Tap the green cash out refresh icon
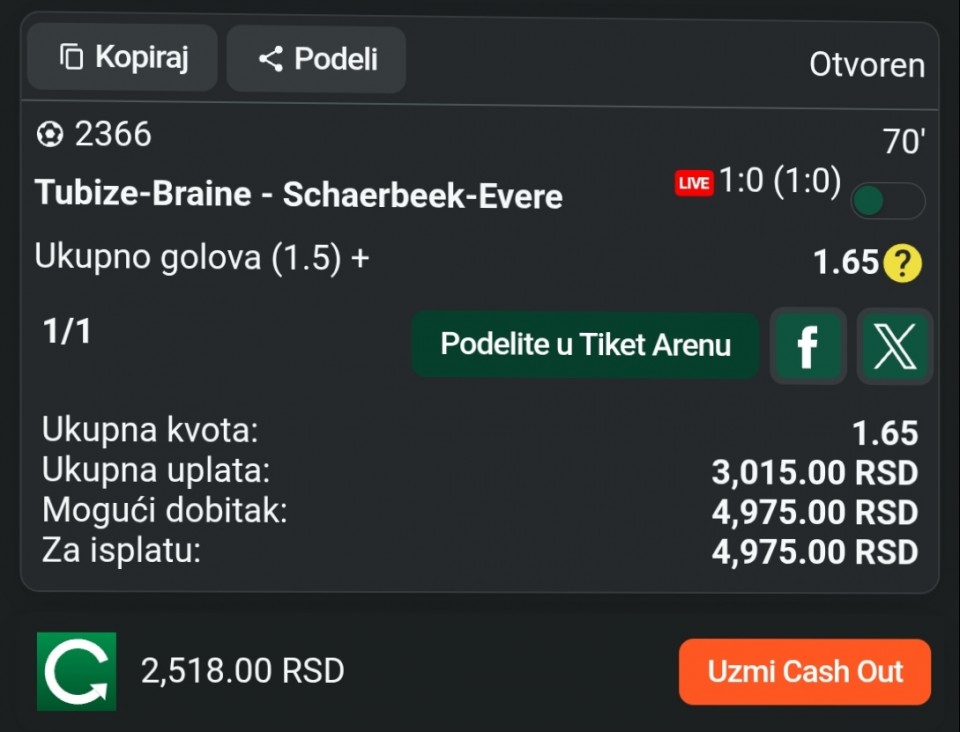 pos(77,671)
